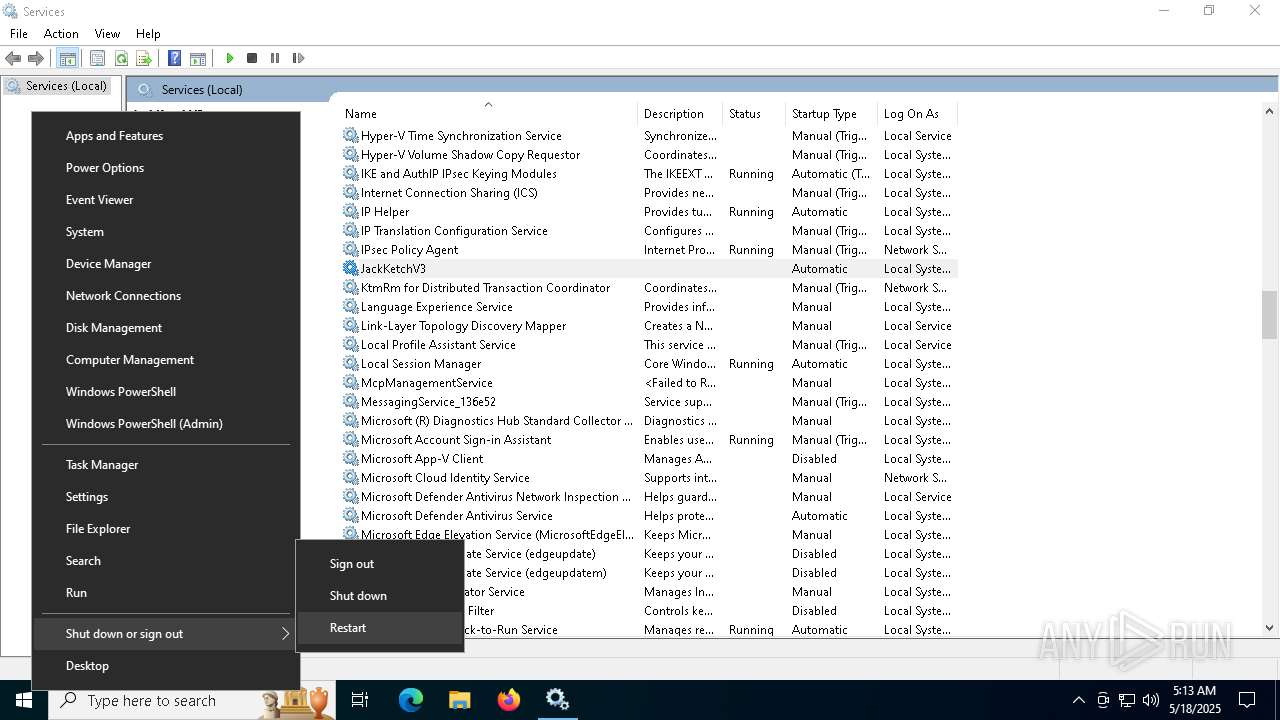This screenshot has height=720, width=1280.
Task: Click the Windows Start button
Action: pyautogui.click(x=24, y=700)
